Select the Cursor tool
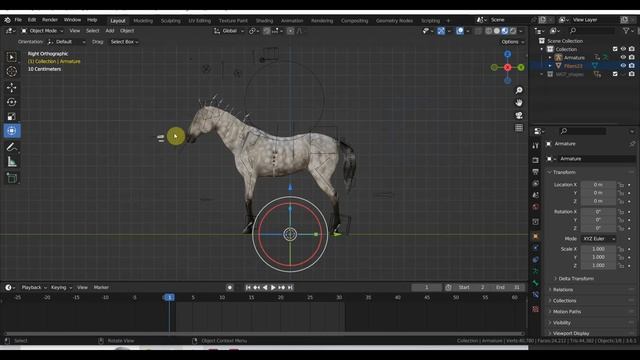Image resolution: width=640 pixels, height=360 pixels. [x=11, y=71]
